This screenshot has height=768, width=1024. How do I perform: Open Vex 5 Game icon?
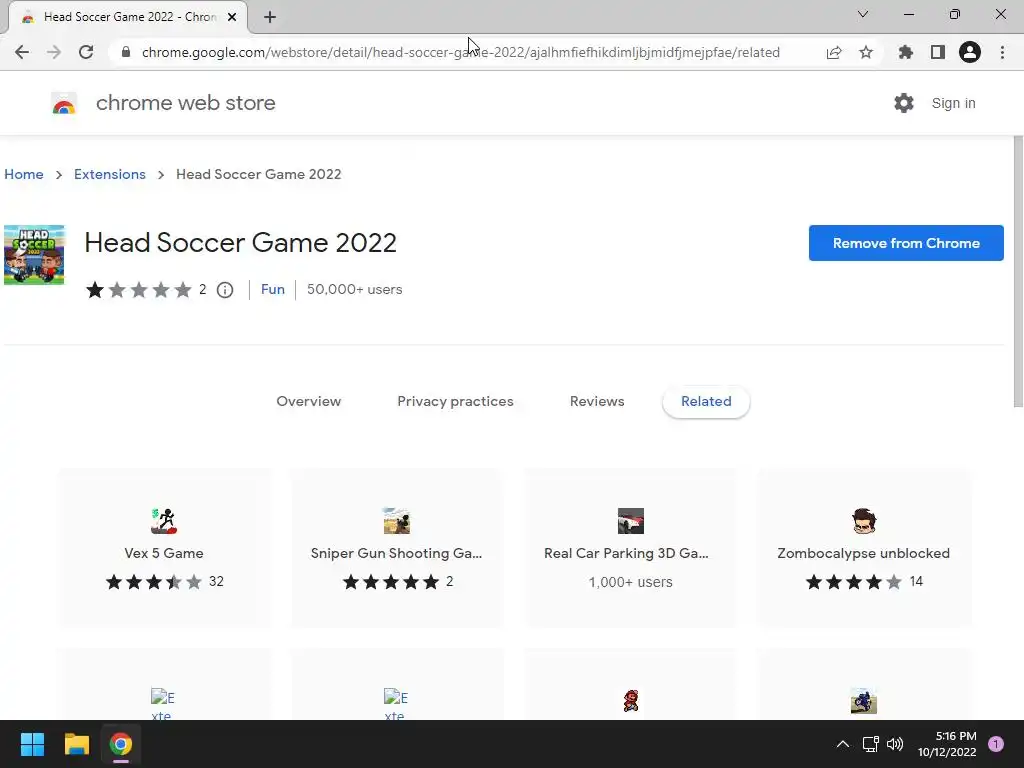(x=164, y=521)
